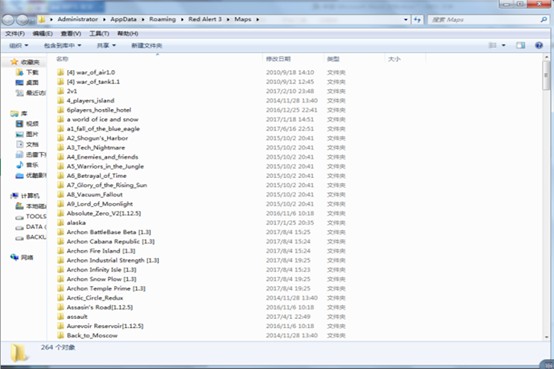Select 图片 library in navigation pane
The width and height of the screenshot is (554, 369).
click(27, 134)
